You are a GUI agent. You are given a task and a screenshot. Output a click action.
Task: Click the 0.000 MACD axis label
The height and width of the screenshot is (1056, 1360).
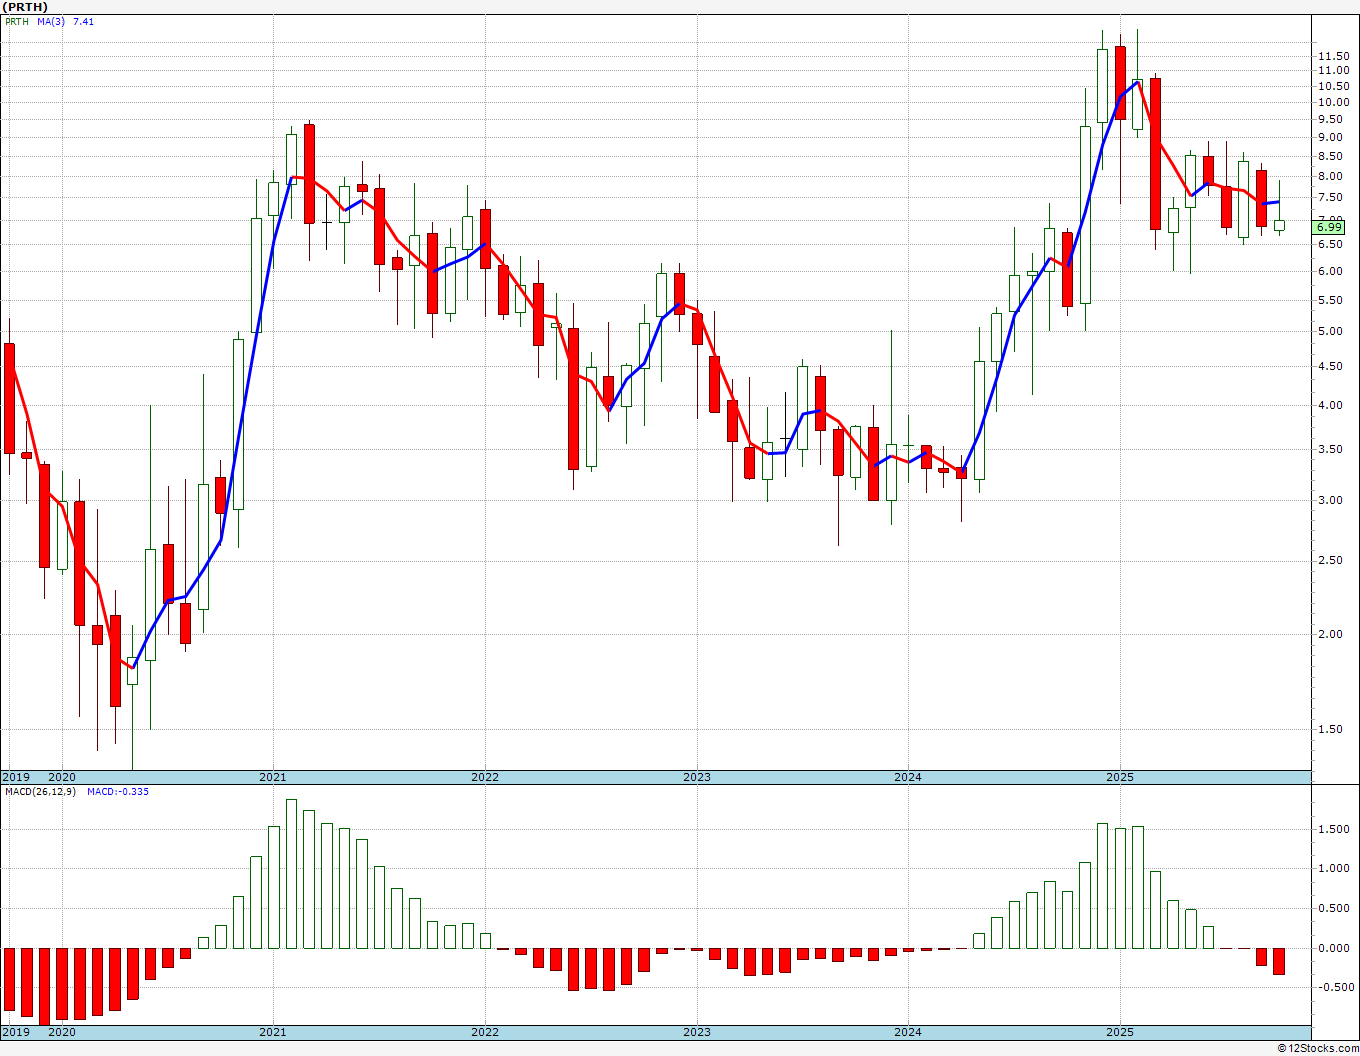[1333, 948]
